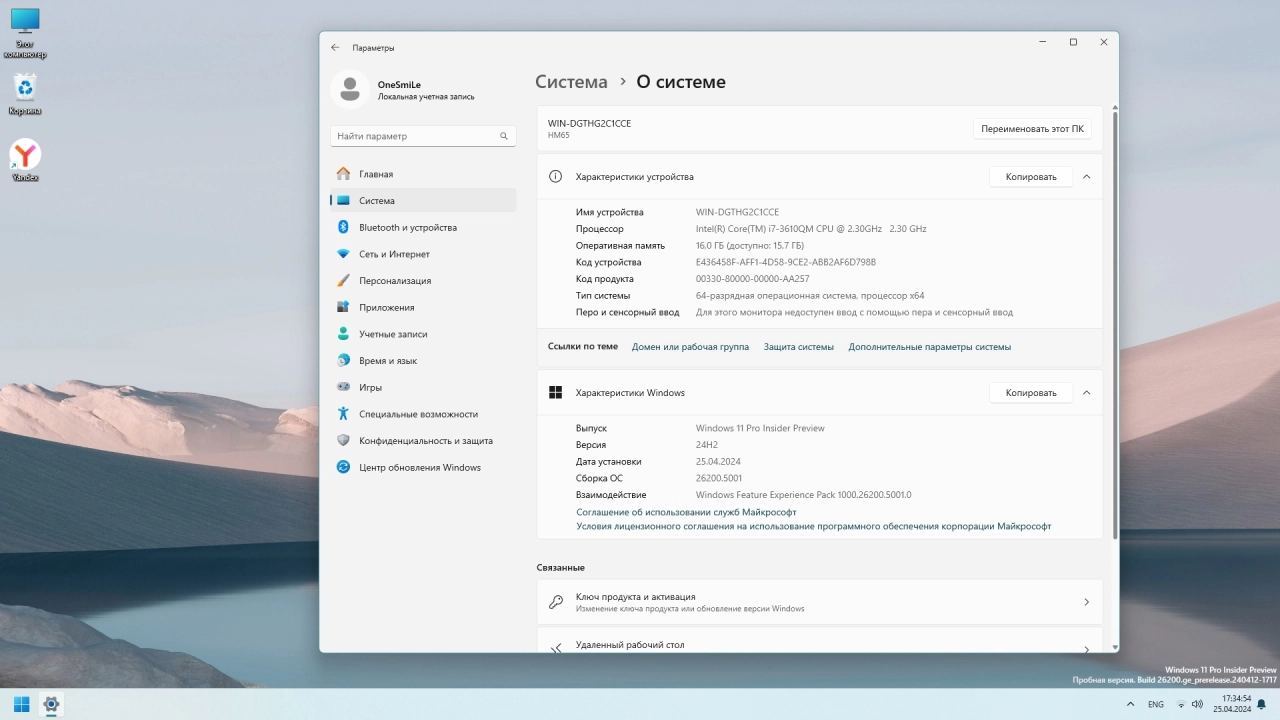Select OS build value 26200.5001
1280x720 pixels.
[x=719, y=478]
